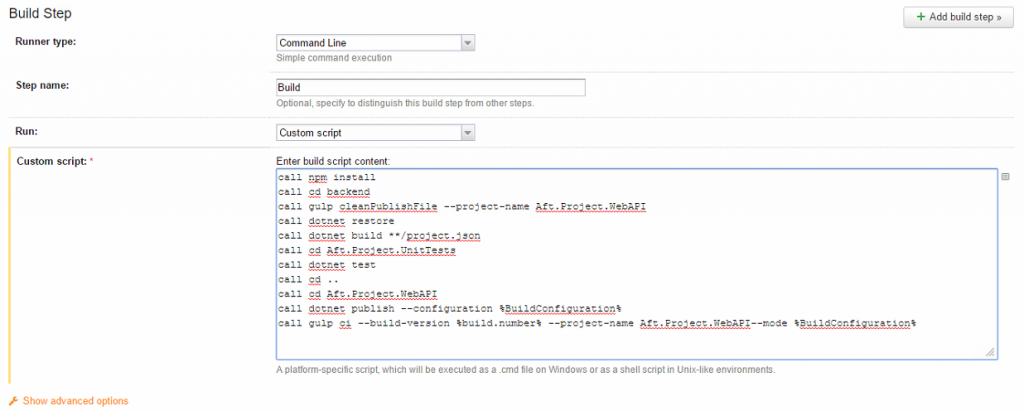
Task: Click the green plus icon on Add build step
Action: point(920,17)
